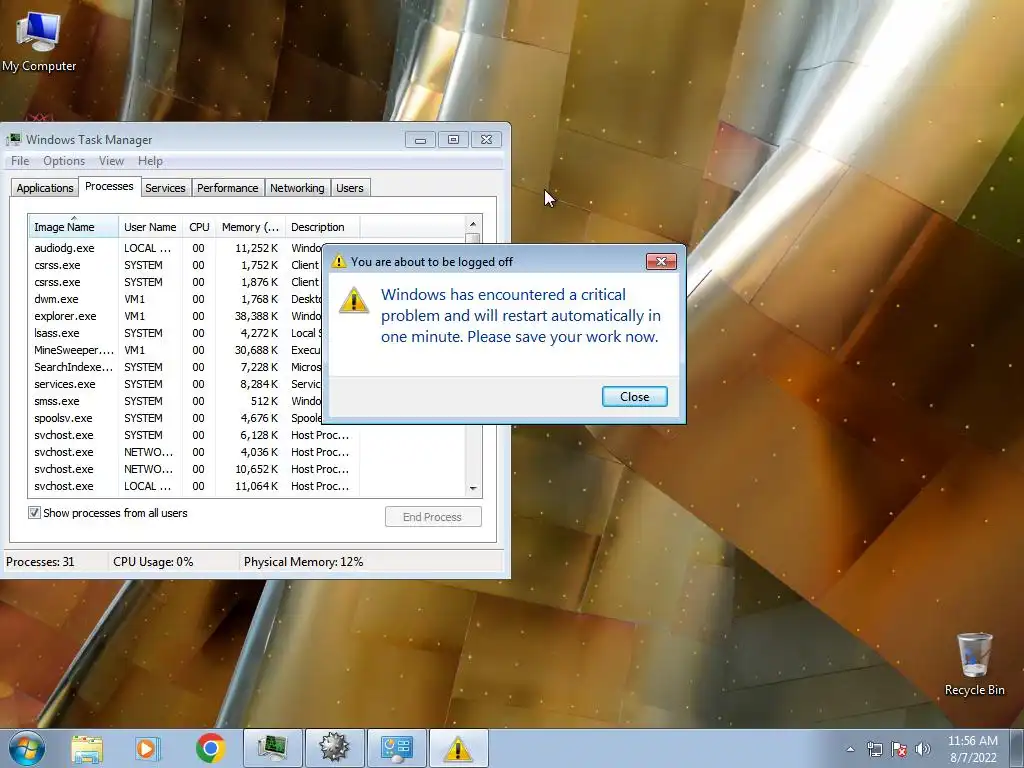Minimize the Windows Task Manager window
Viewport: 1024px width, 768px height.
(420, 140)
